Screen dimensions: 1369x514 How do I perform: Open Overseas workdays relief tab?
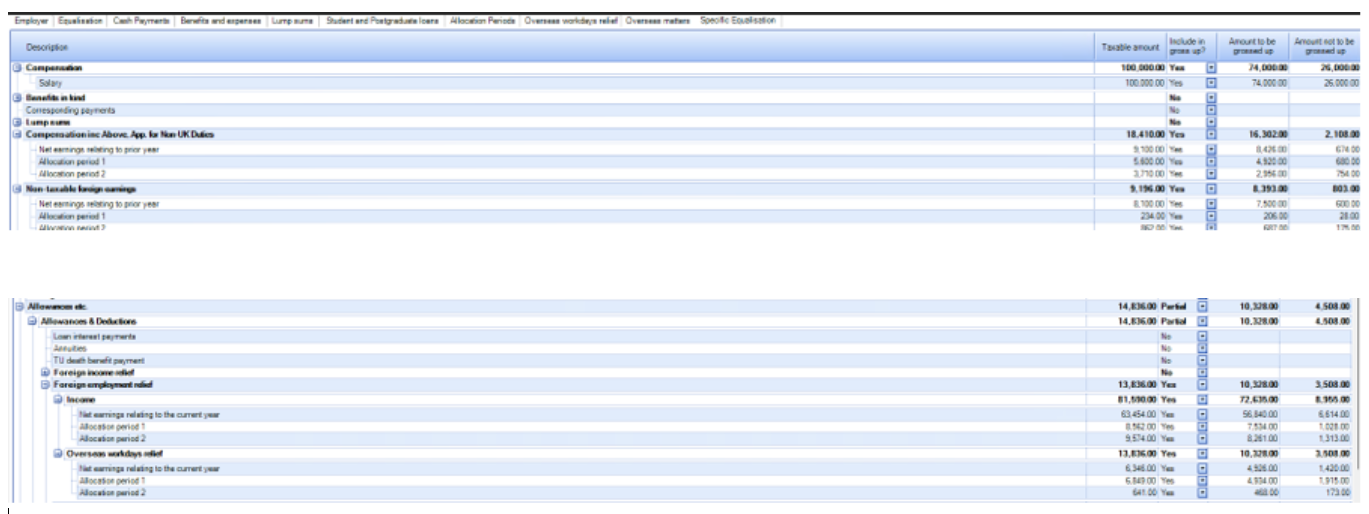coord(571,20)
